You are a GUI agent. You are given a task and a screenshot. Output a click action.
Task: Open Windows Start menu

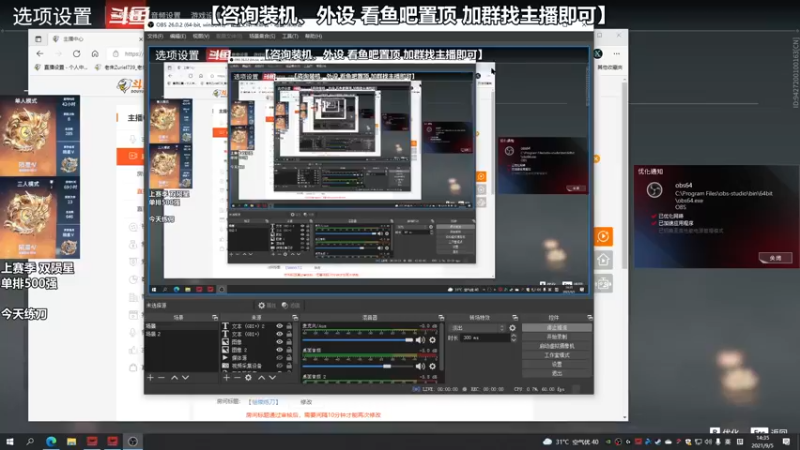tap(10, 441)
